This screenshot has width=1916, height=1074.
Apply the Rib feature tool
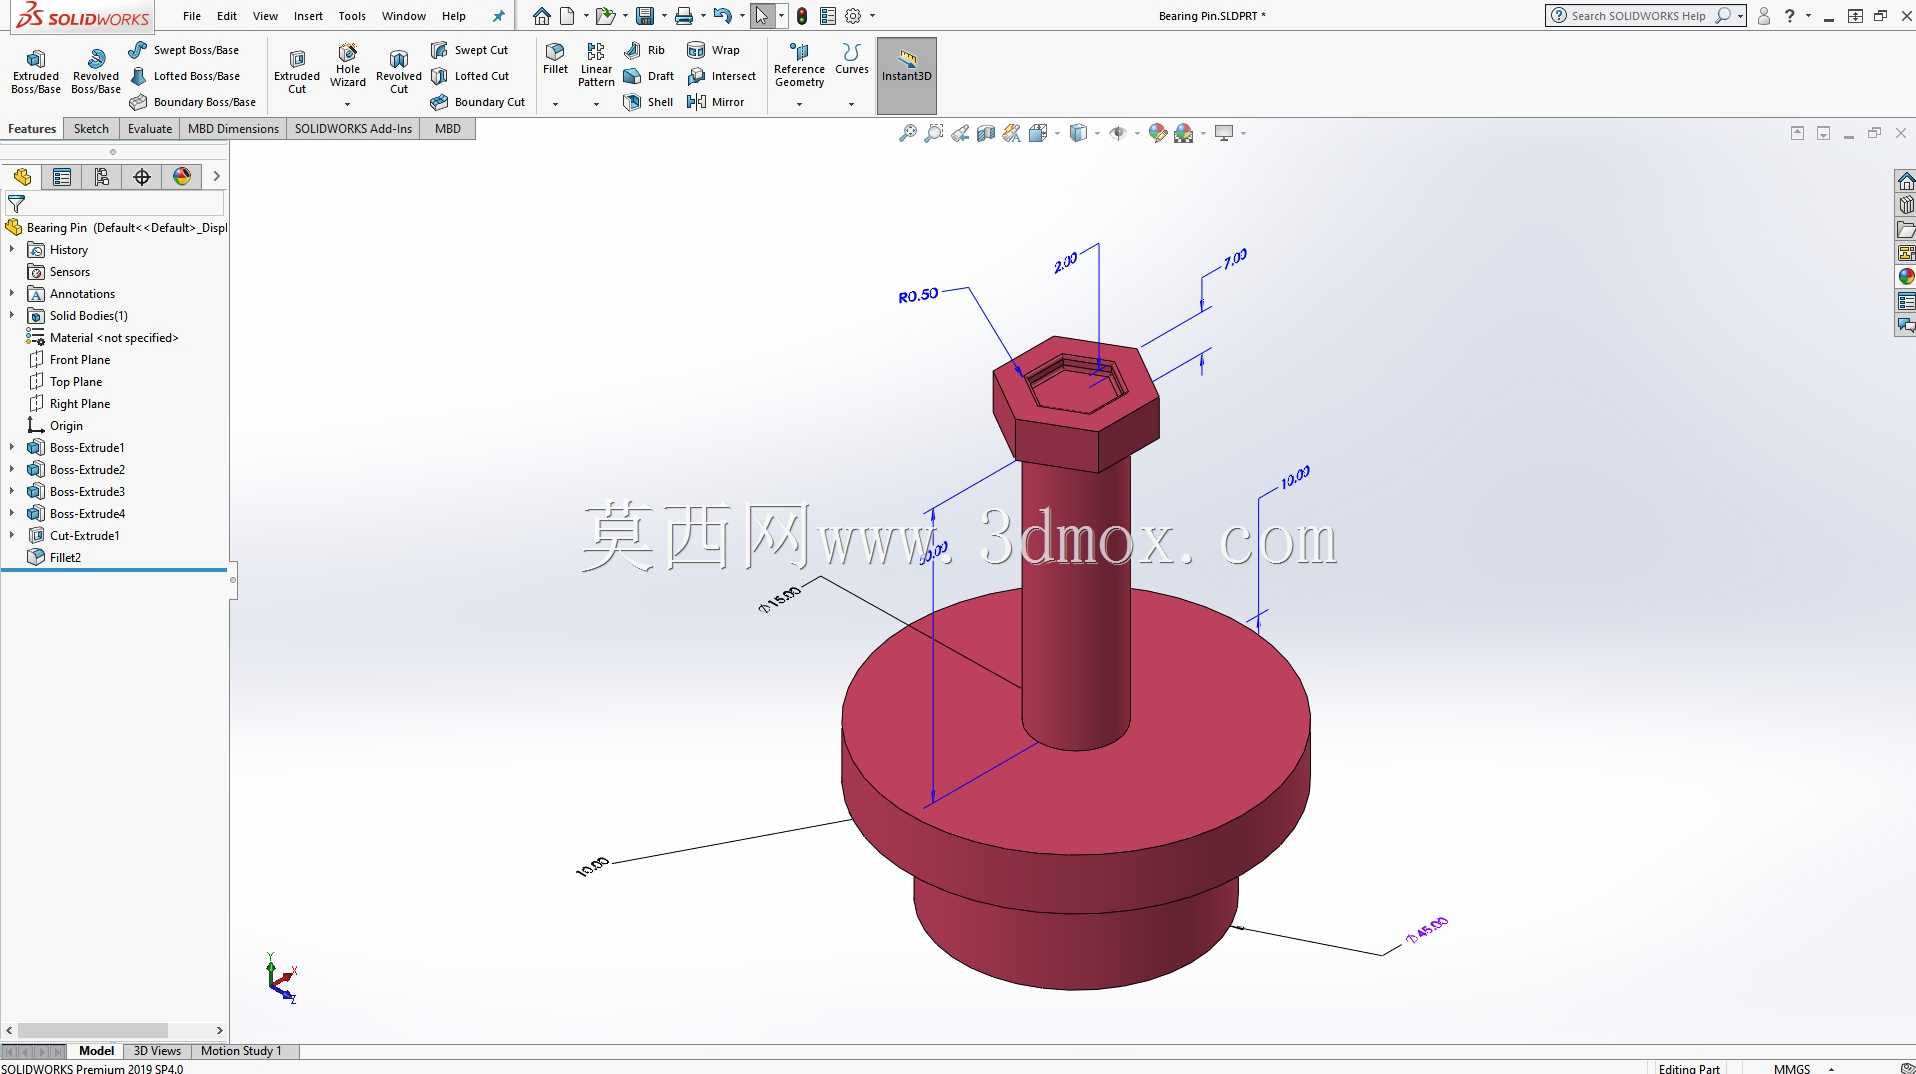644,50
